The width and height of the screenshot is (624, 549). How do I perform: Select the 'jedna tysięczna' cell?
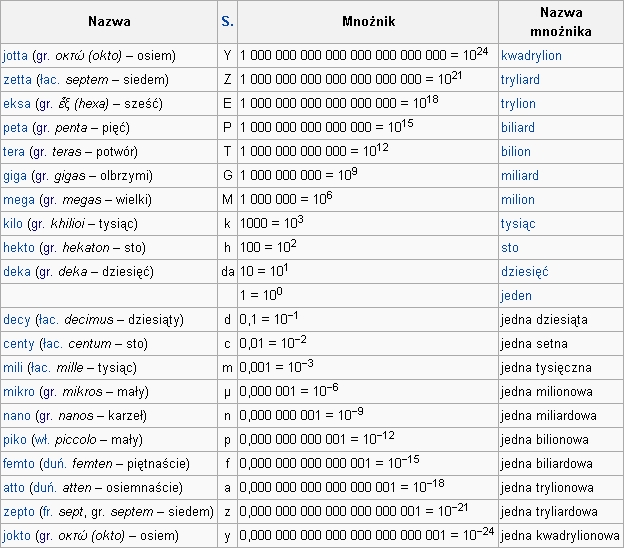(561, 368)
